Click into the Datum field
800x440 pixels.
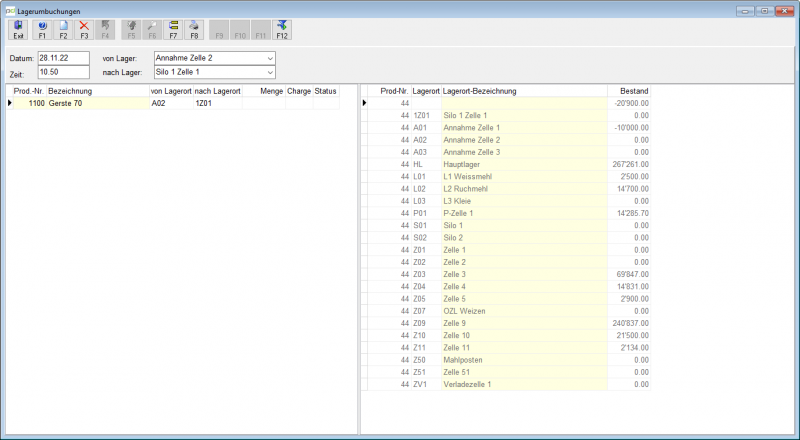coord(64,58)
